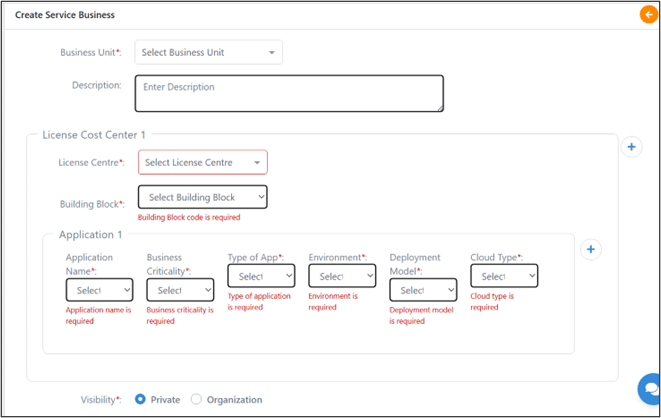This screenshot has width=661, height=418.
Task: Click the 'Business criticality is required' message
Action: pos(180,315)
